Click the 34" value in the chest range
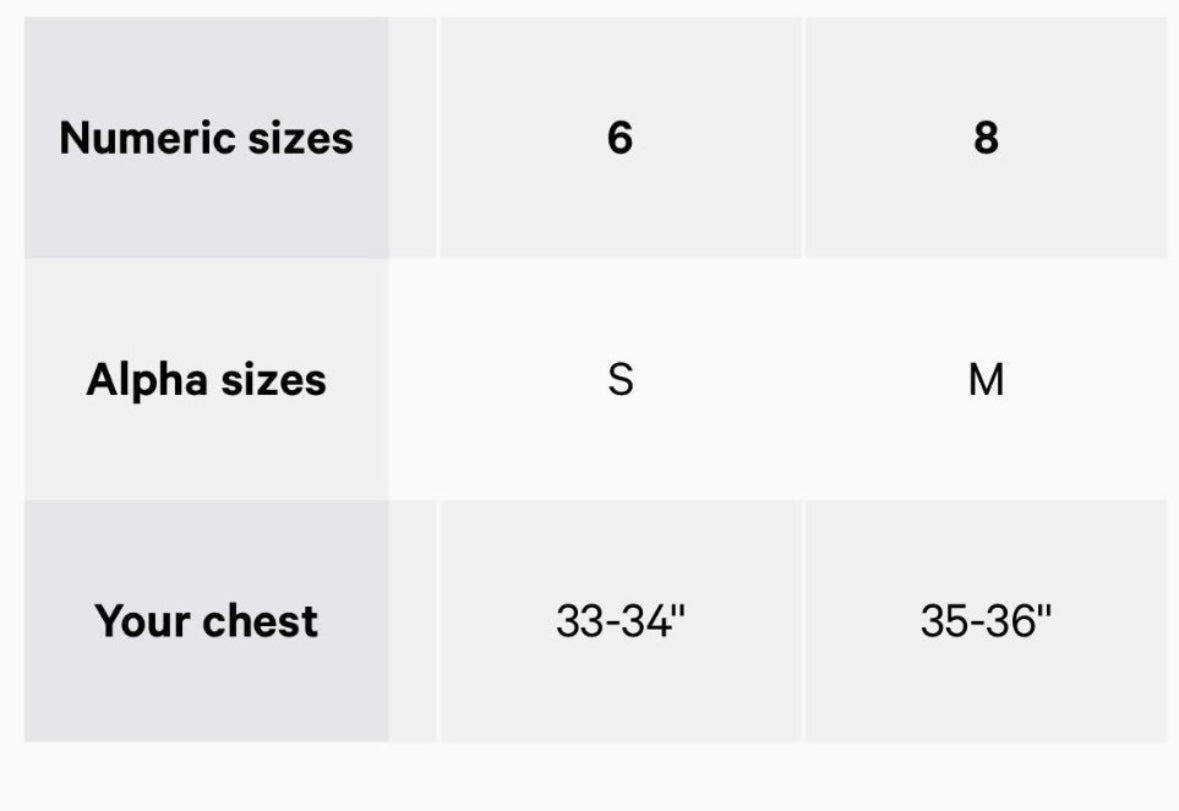Image resolution: width=1179 pixels, height=811 pixels. tap(657, 621)
